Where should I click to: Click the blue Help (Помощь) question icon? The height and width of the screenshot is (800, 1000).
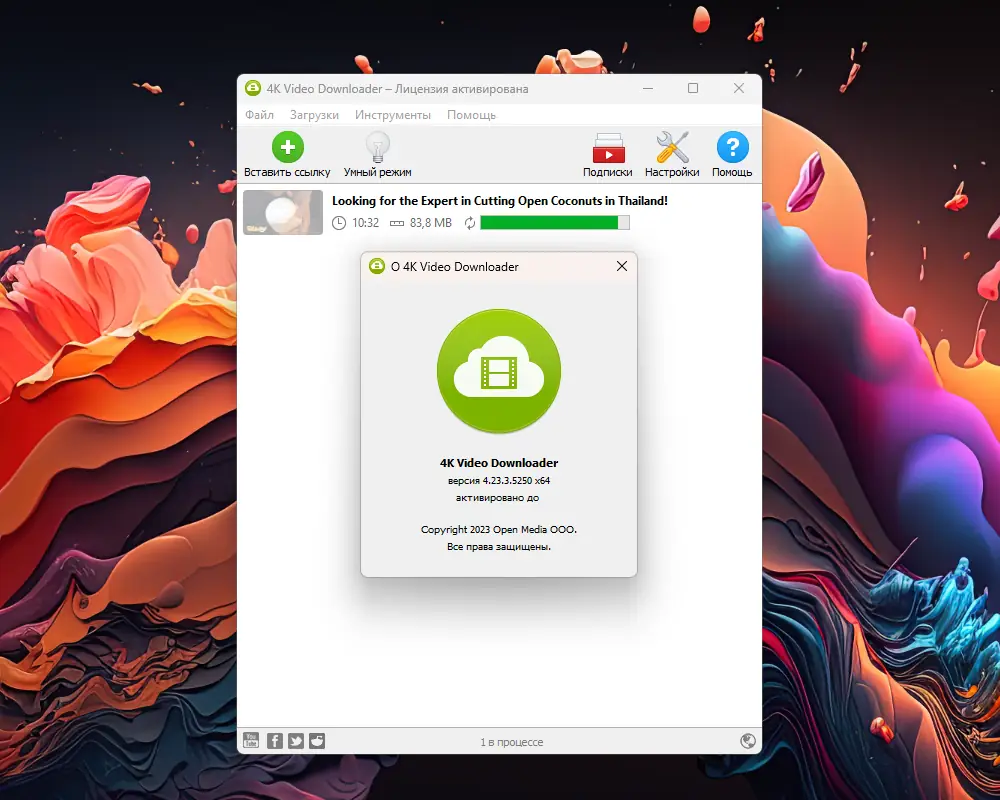click(732, 147)
